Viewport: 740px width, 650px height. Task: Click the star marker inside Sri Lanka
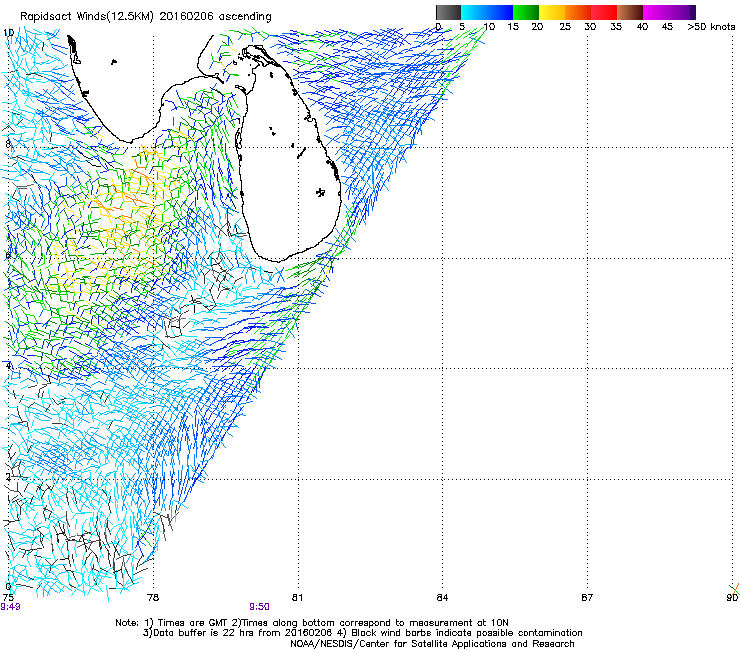[x=320, y=192]
